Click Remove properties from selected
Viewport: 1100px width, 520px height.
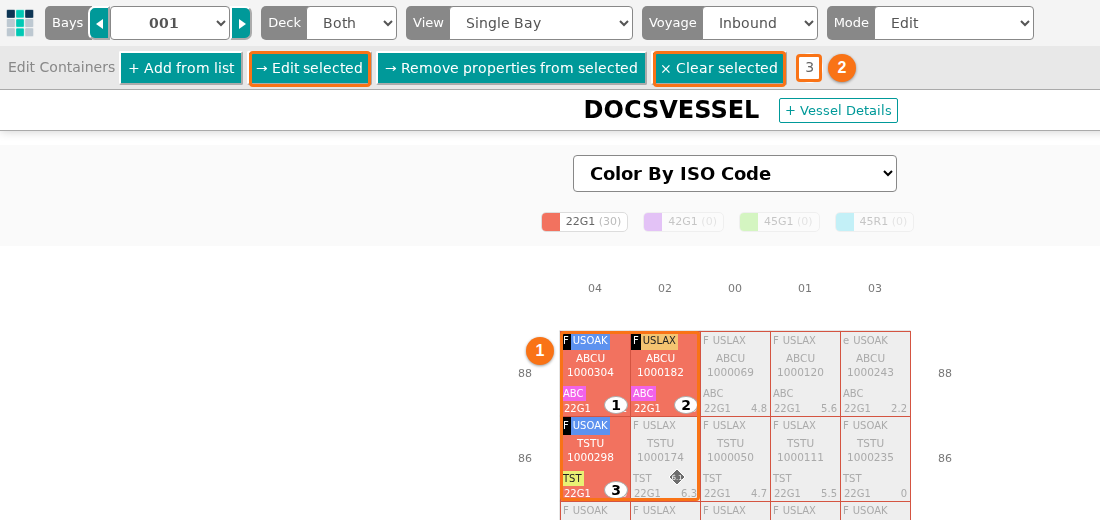(511, 68)
